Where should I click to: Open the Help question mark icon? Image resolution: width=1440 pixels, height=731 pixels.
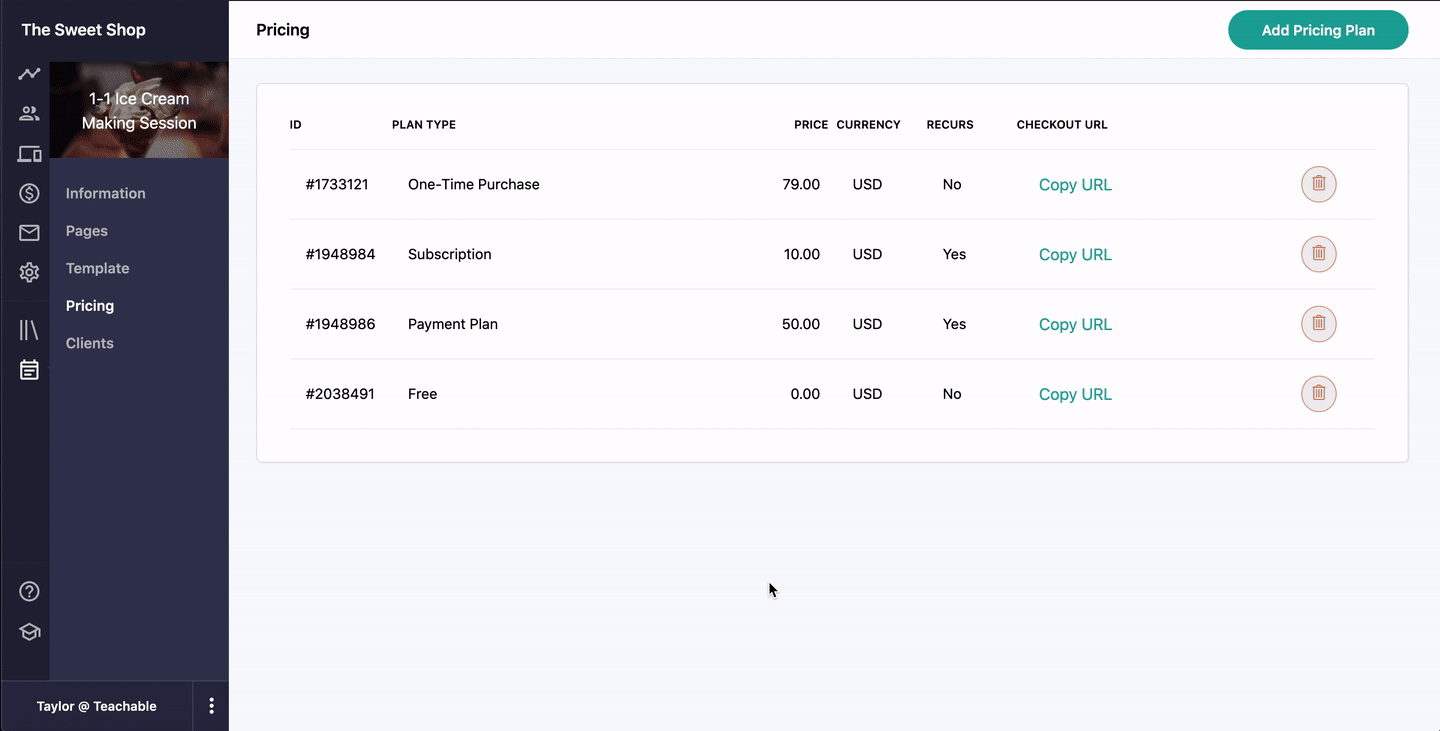[29, 592]
